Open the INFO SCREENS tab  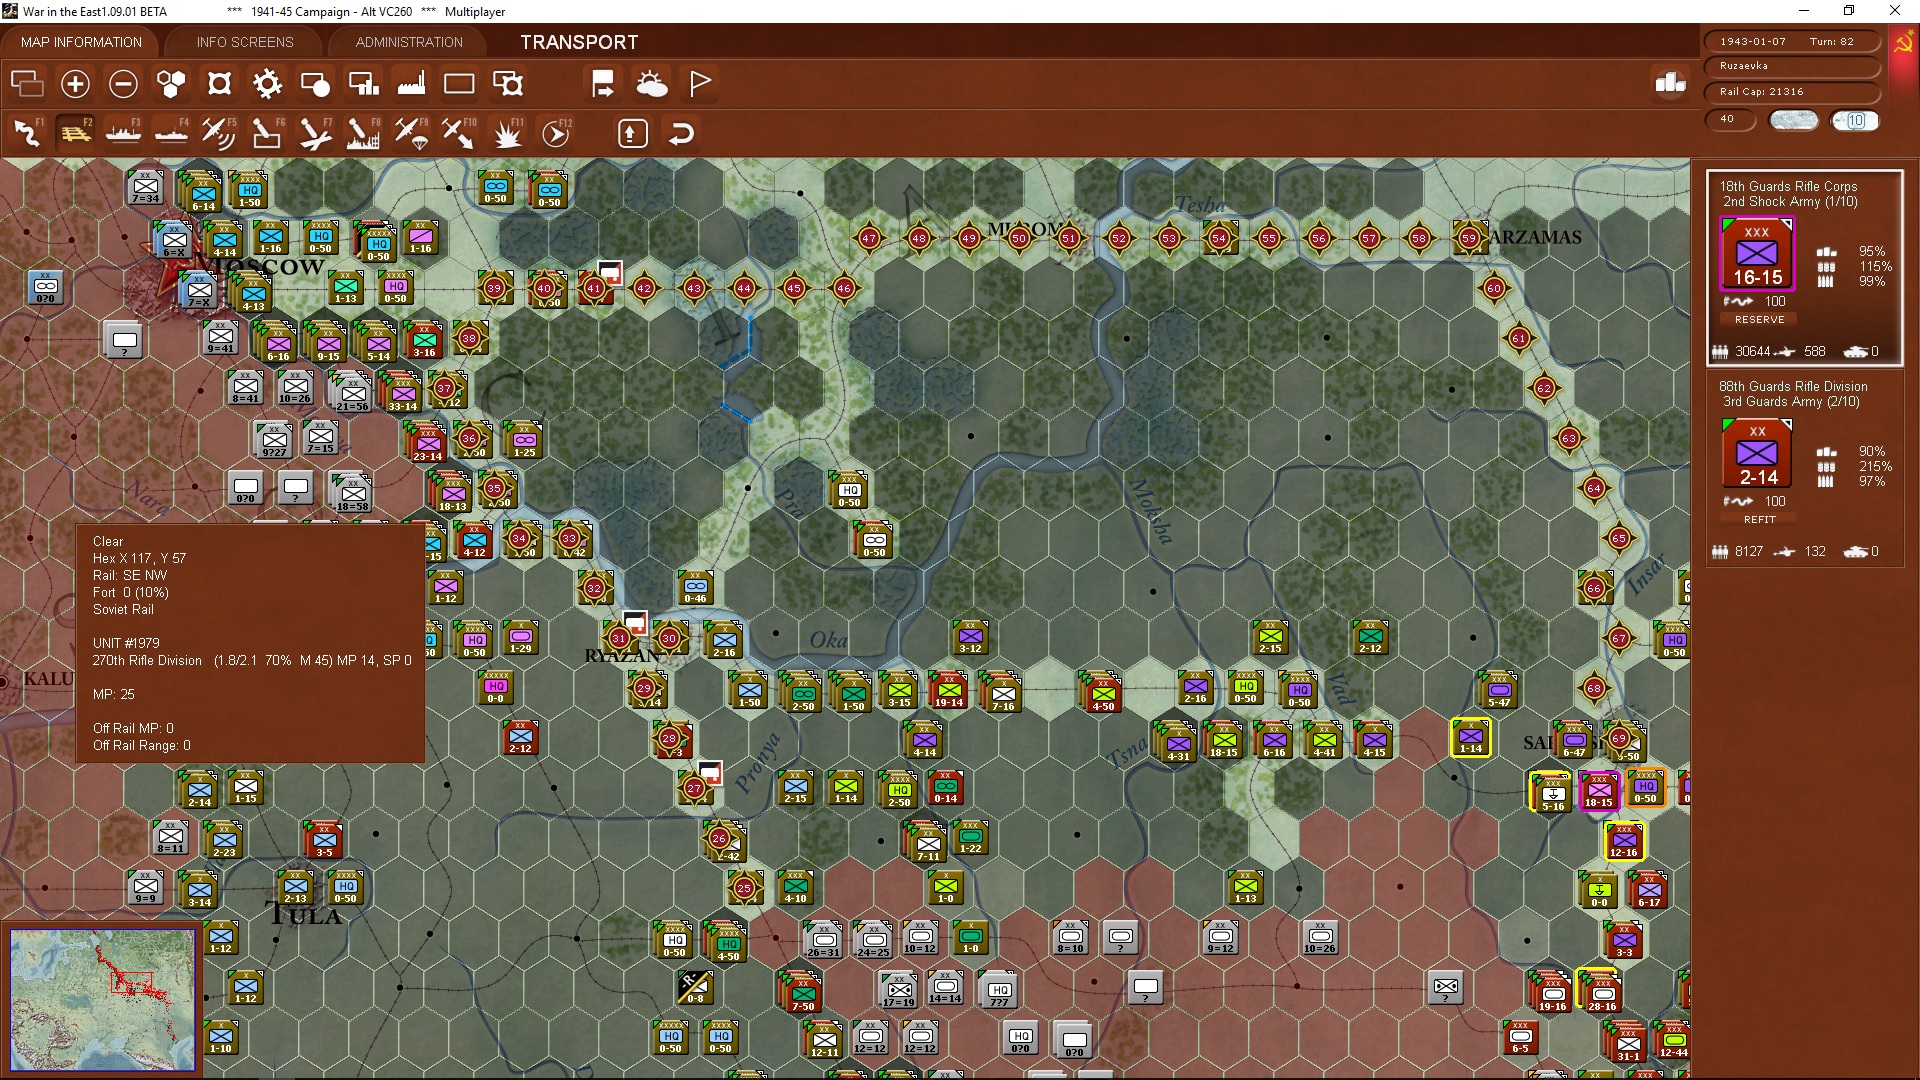click(x=245, y=42)
